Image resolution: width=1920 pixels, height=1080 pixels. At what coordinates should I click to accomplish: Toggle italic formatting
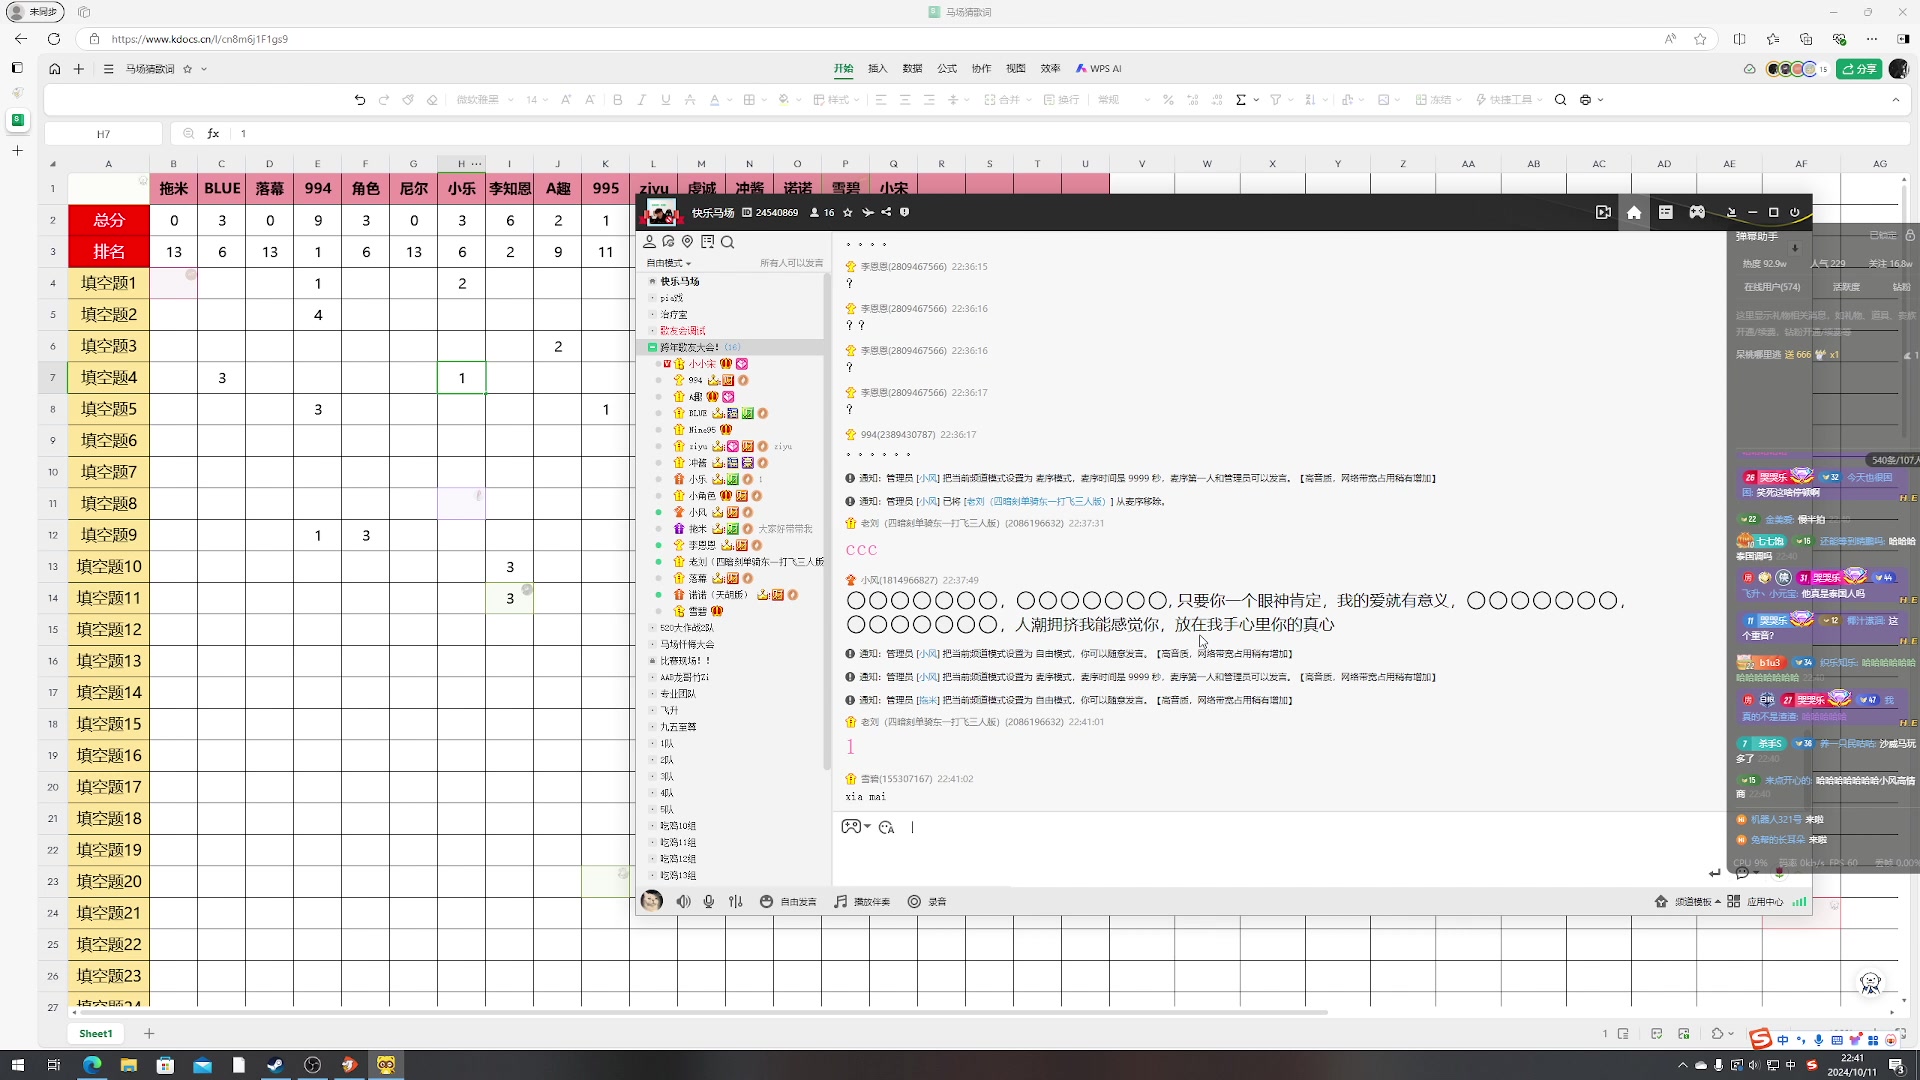point(641,100)
